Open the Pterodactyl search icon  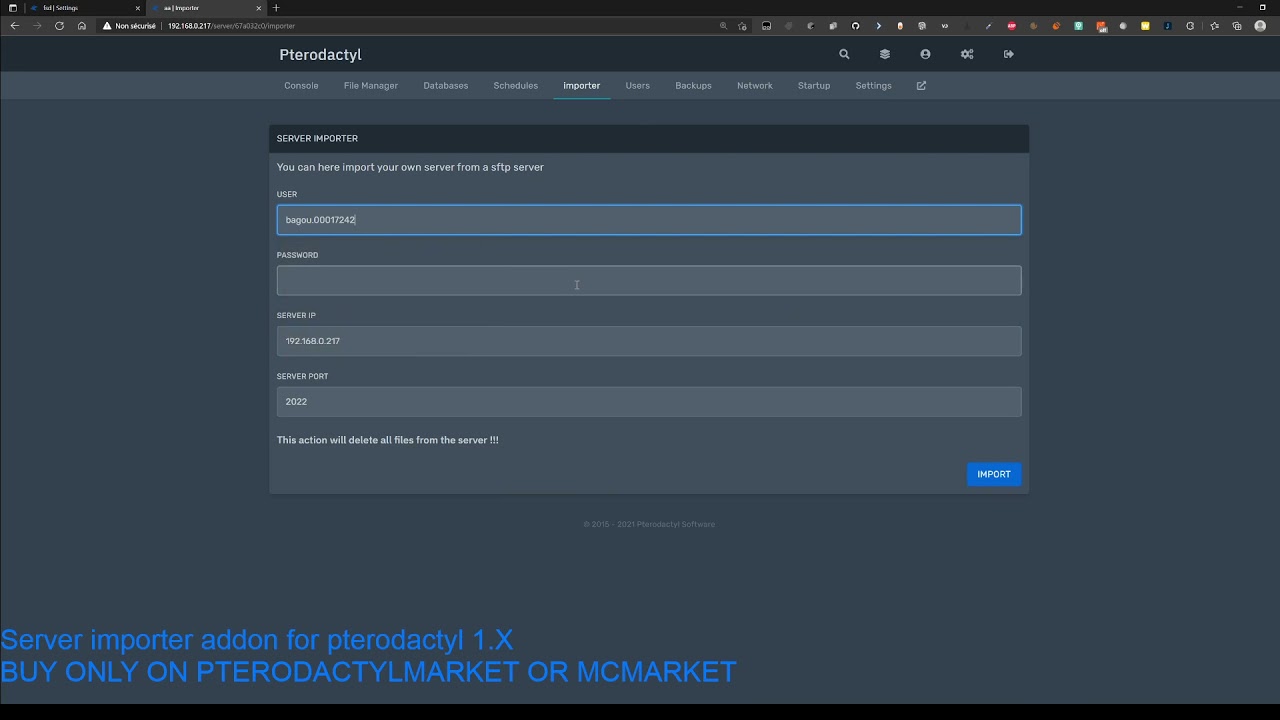pos(844,54)
